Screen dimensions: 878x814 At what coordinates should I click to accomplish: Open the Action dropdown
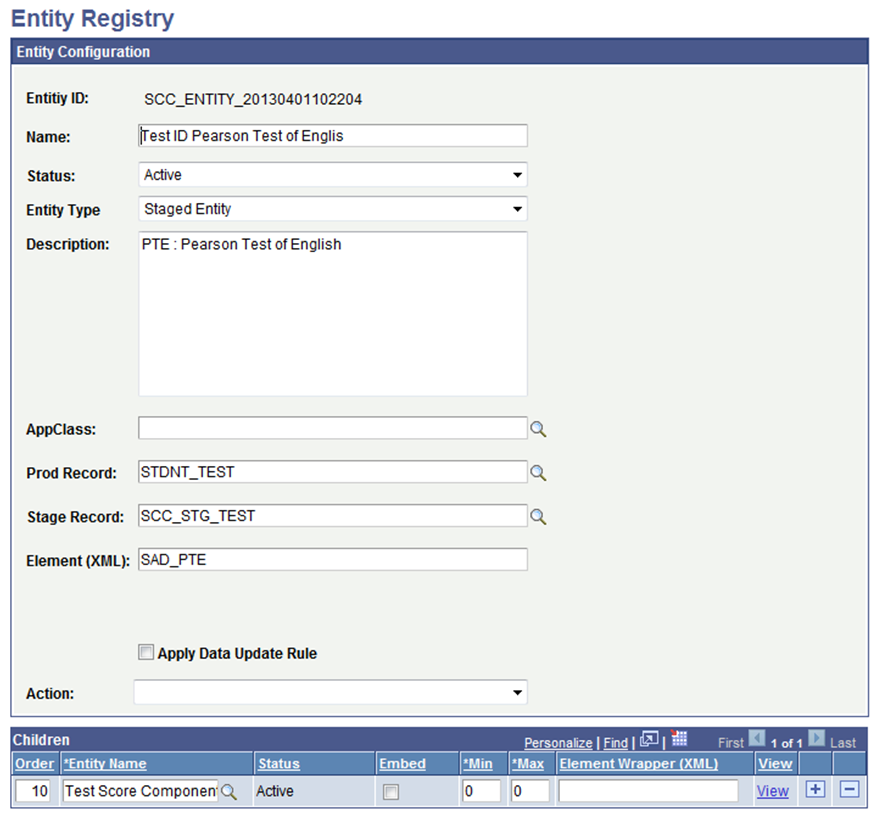click(x=518, y=691)
